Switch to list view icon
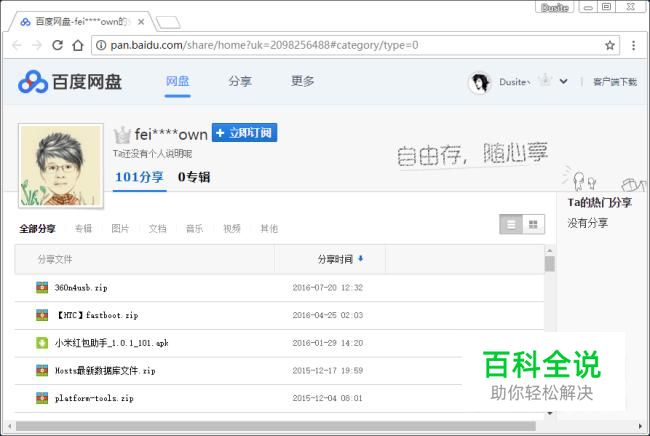 pyautogui.click(x=511, y=225)
